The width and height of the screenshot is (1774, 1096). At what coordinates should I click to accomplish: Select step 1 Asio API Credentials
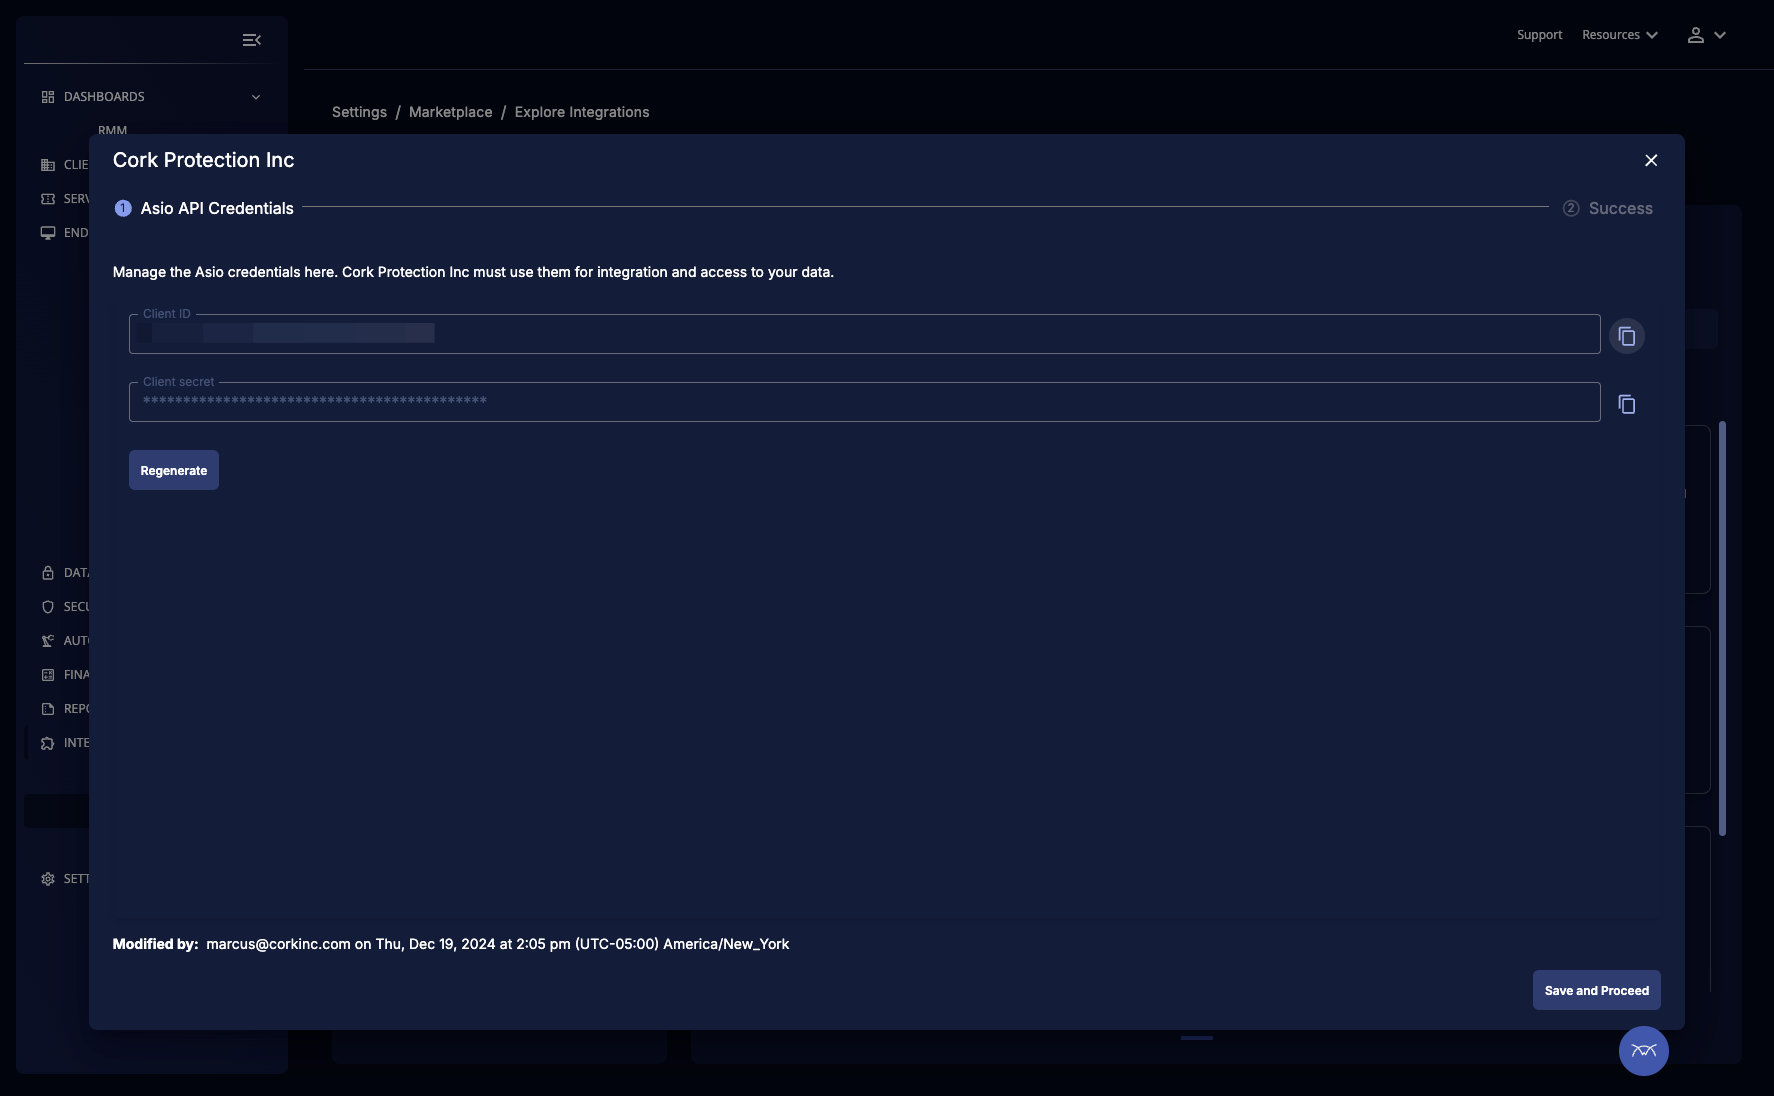tap(204, 208)
